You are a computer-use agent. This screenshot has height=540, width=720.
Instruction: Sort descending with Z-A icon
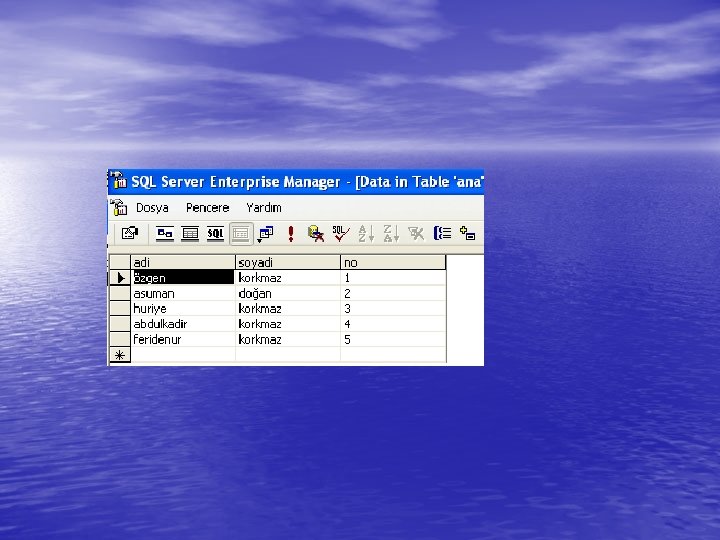coord(391,233)
